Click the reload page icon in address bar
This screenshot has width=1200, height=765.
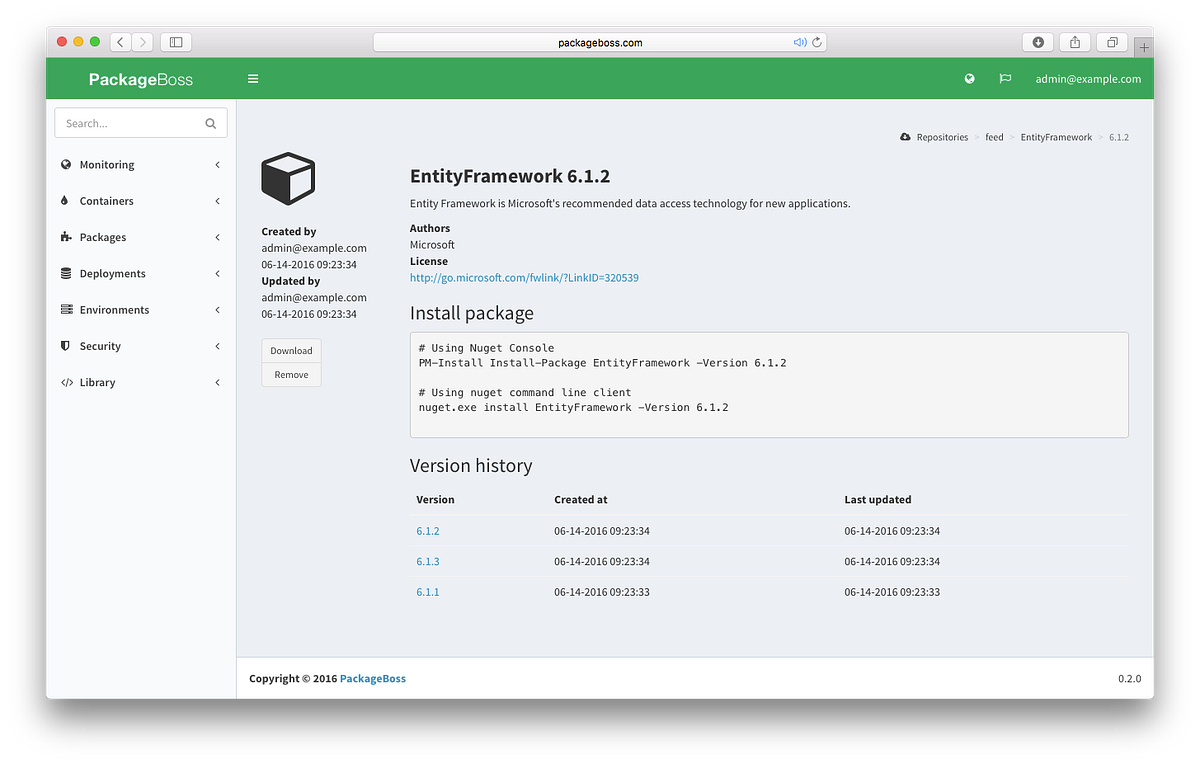817,42
